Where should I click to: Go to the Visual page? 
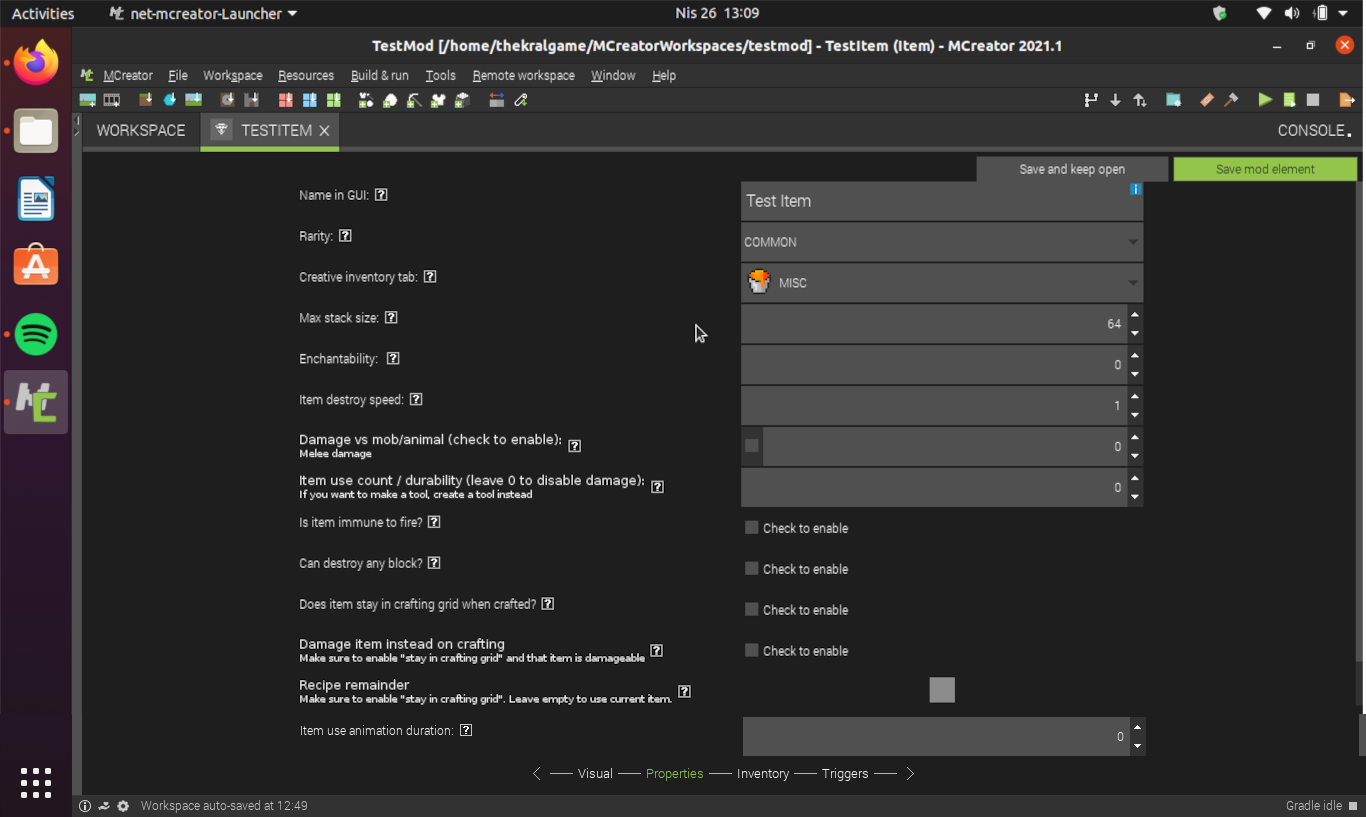pyautogui.click(x=595, y=774)
